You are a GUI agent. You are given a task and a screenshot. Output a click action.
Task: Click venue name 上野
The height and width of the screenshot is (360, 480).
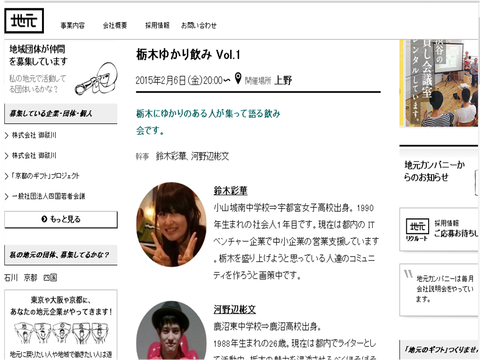tap(283, 80)
